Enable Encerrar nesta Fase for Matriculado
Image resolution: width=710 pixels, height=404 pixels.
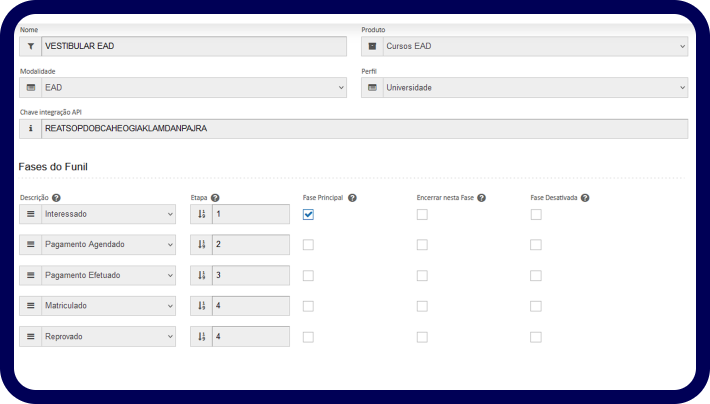tap(422, 306)
